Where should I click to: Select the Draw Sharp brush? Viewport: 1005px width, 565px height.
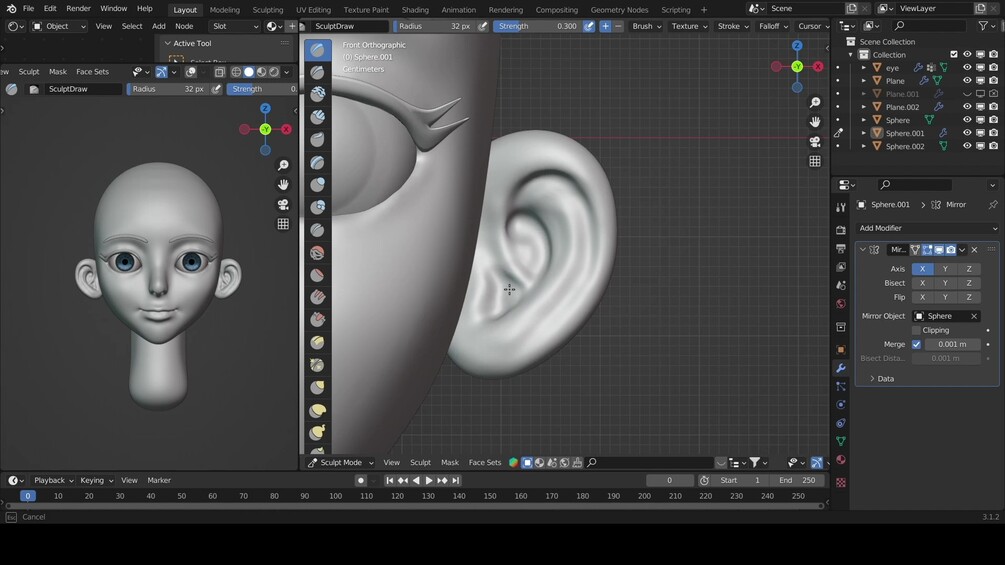tap(317, 72)
